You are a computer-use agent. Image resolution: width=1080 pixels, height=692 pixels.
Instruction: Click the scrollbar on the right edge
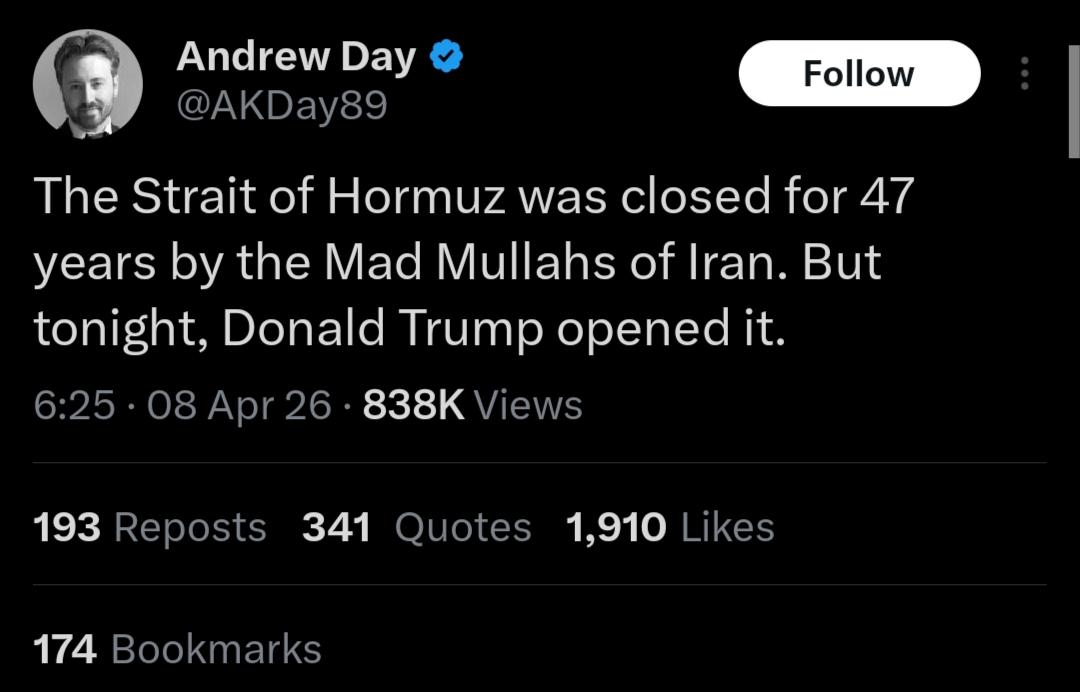pyautogui.click(x=1073, y=100)
